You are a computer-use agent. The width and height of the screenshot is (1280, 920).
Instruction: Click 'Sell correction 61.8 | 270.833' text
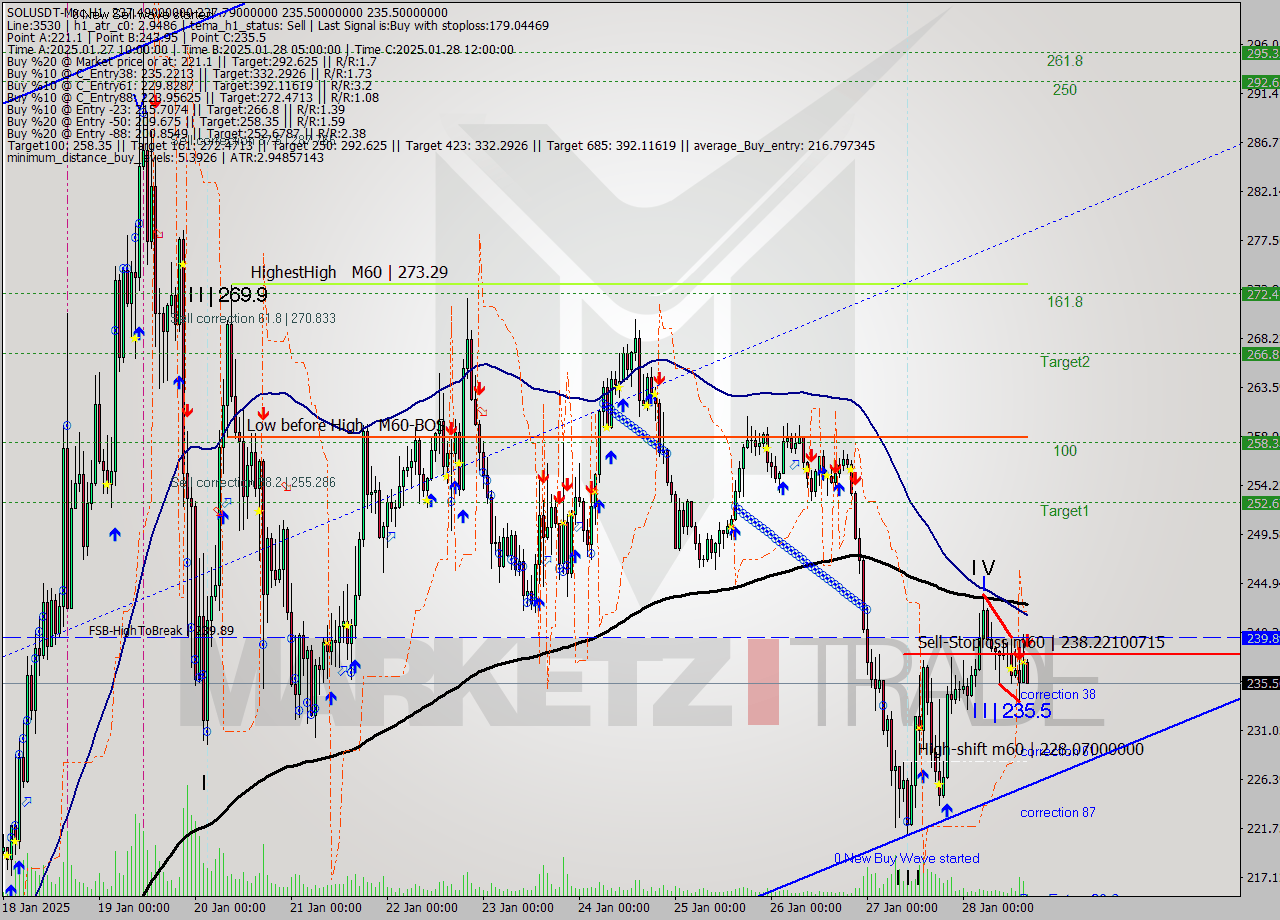tap(254, 318)
